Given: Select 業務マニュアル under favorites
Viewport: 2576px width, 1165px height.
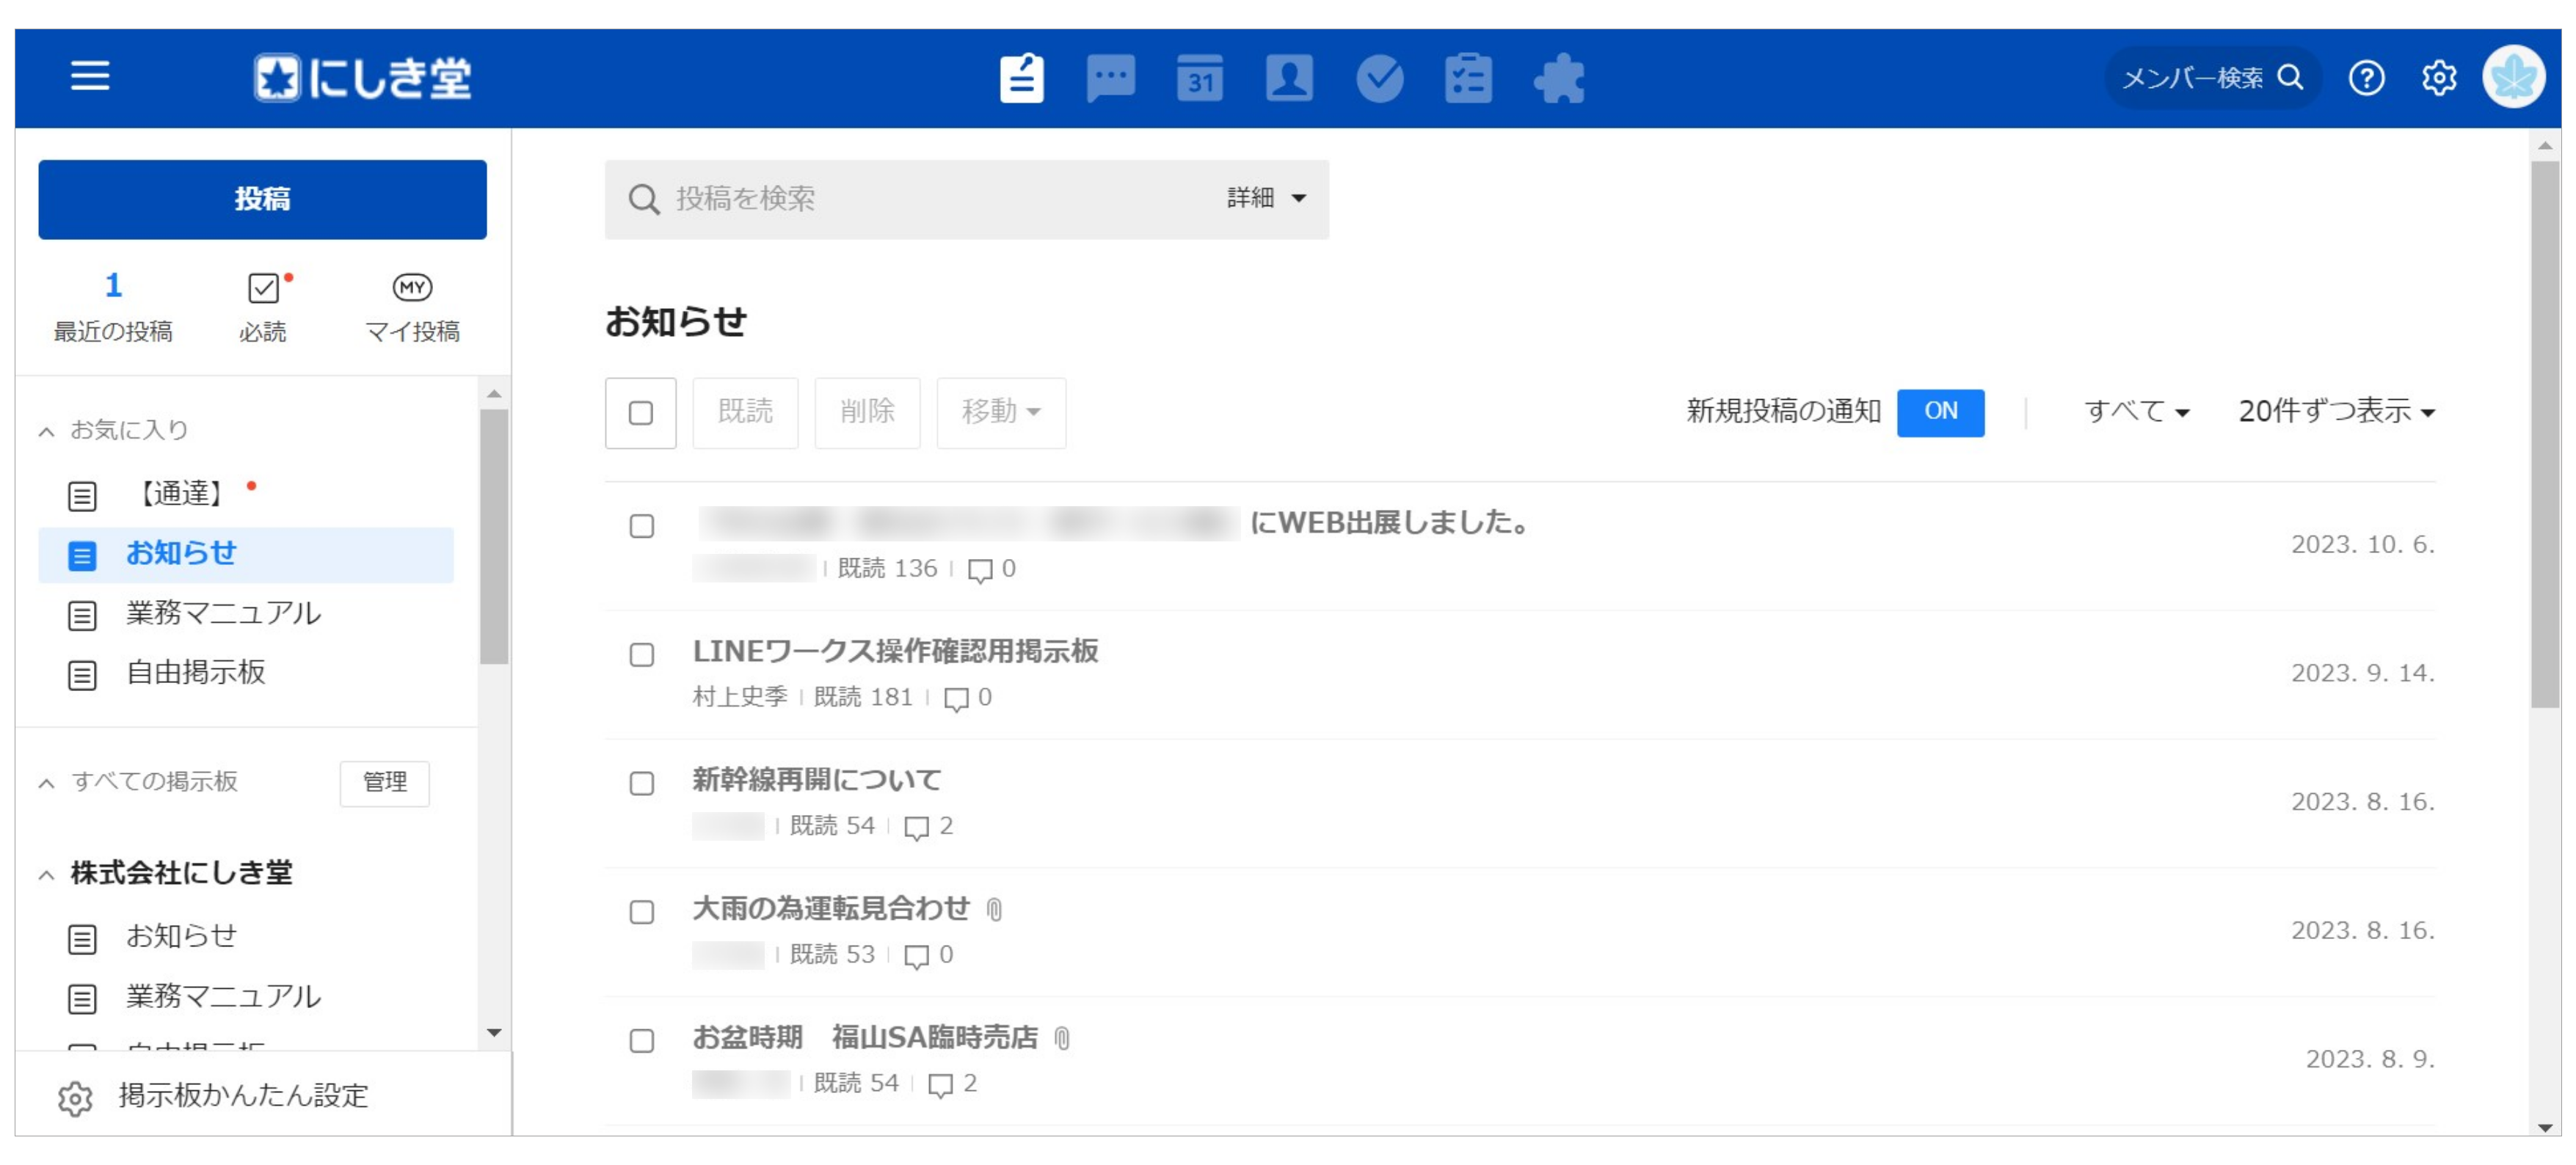Looking at the screenshot, I should click(x=222, y=613).
